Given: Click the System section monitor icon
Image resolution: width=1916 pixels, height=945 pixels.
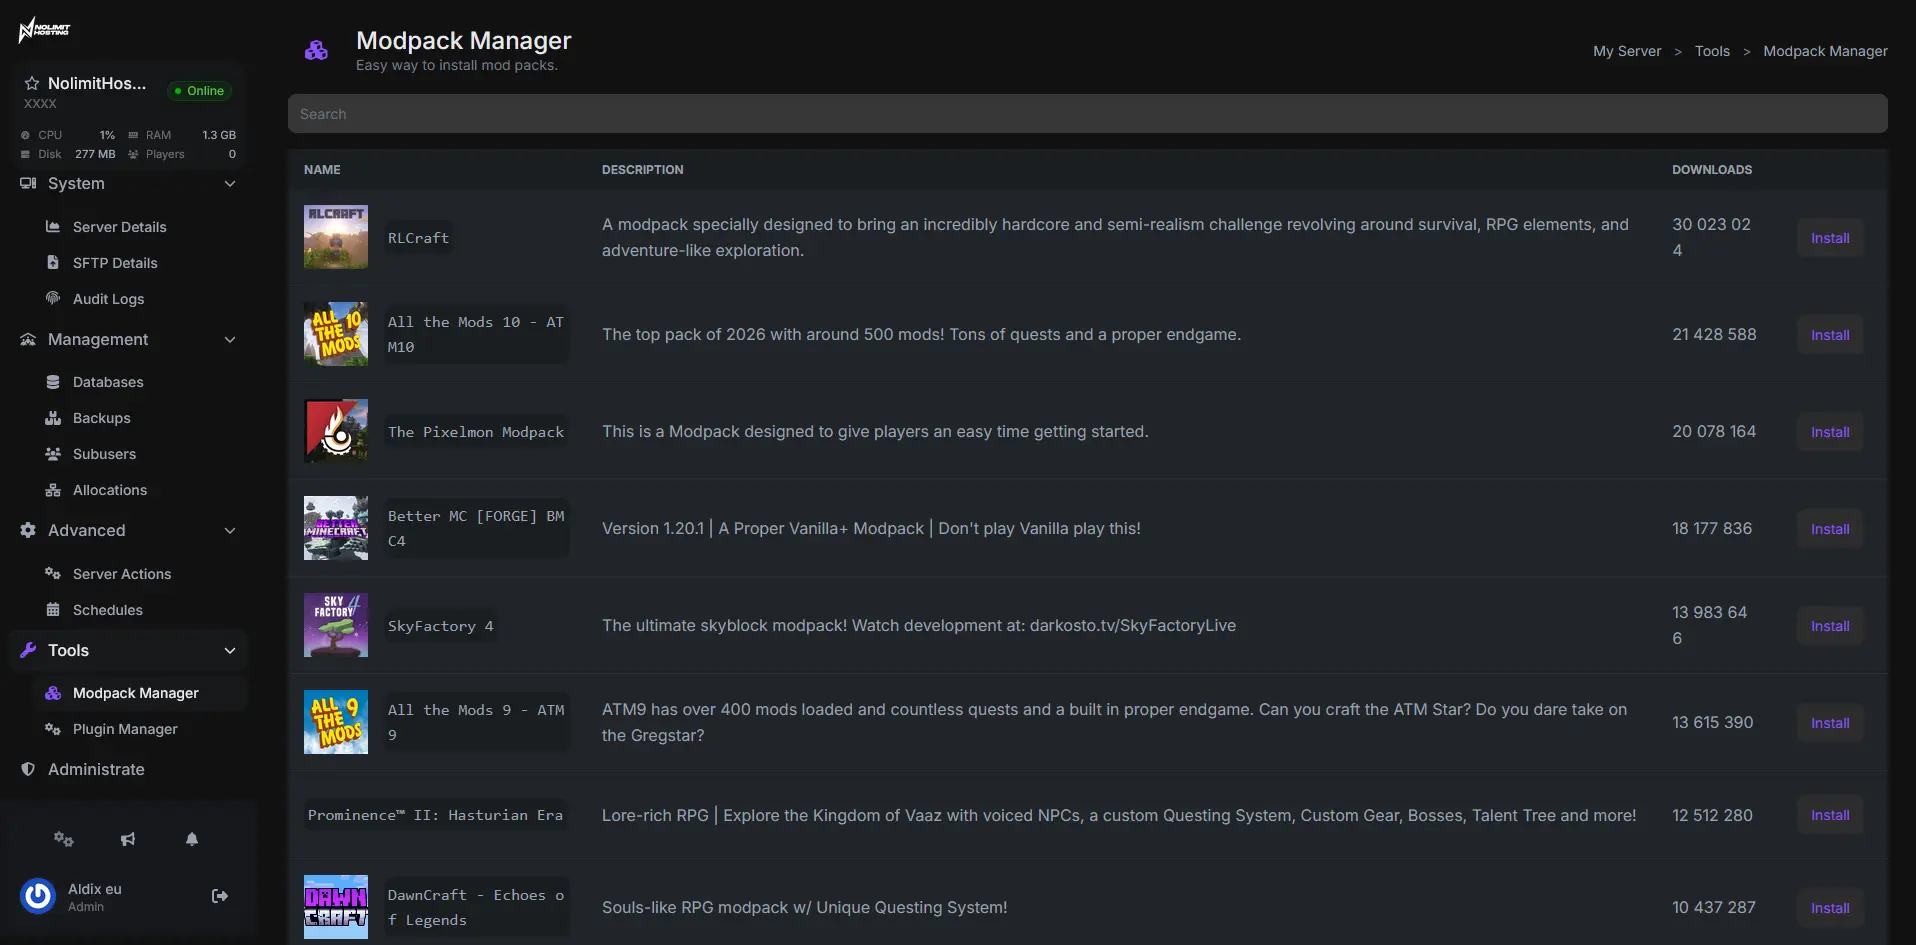Looking at the screenshot, I should pos(28,183).
